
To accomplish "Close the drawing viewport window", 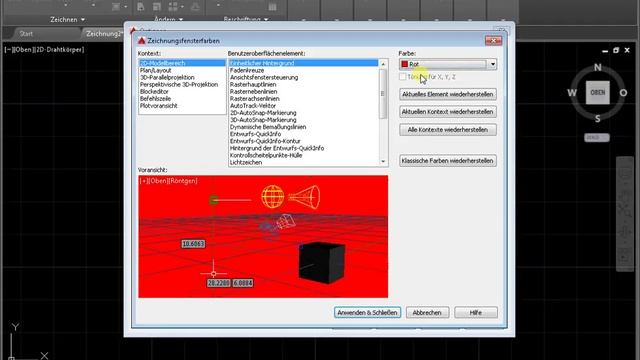I will coord(627,50).
